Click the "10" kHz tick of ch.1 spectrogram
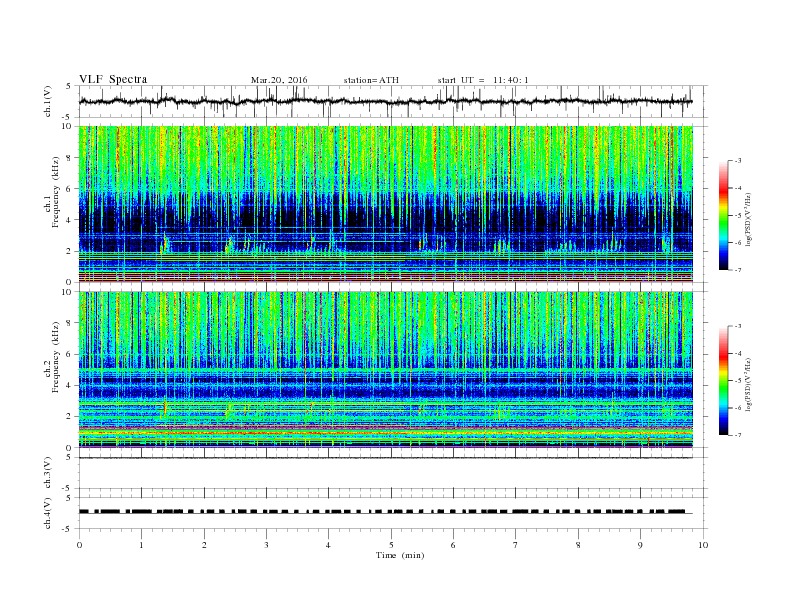Image resolution: width=792 pixels, height=612 pixels. pyautogui.click(x=67, y=126)
